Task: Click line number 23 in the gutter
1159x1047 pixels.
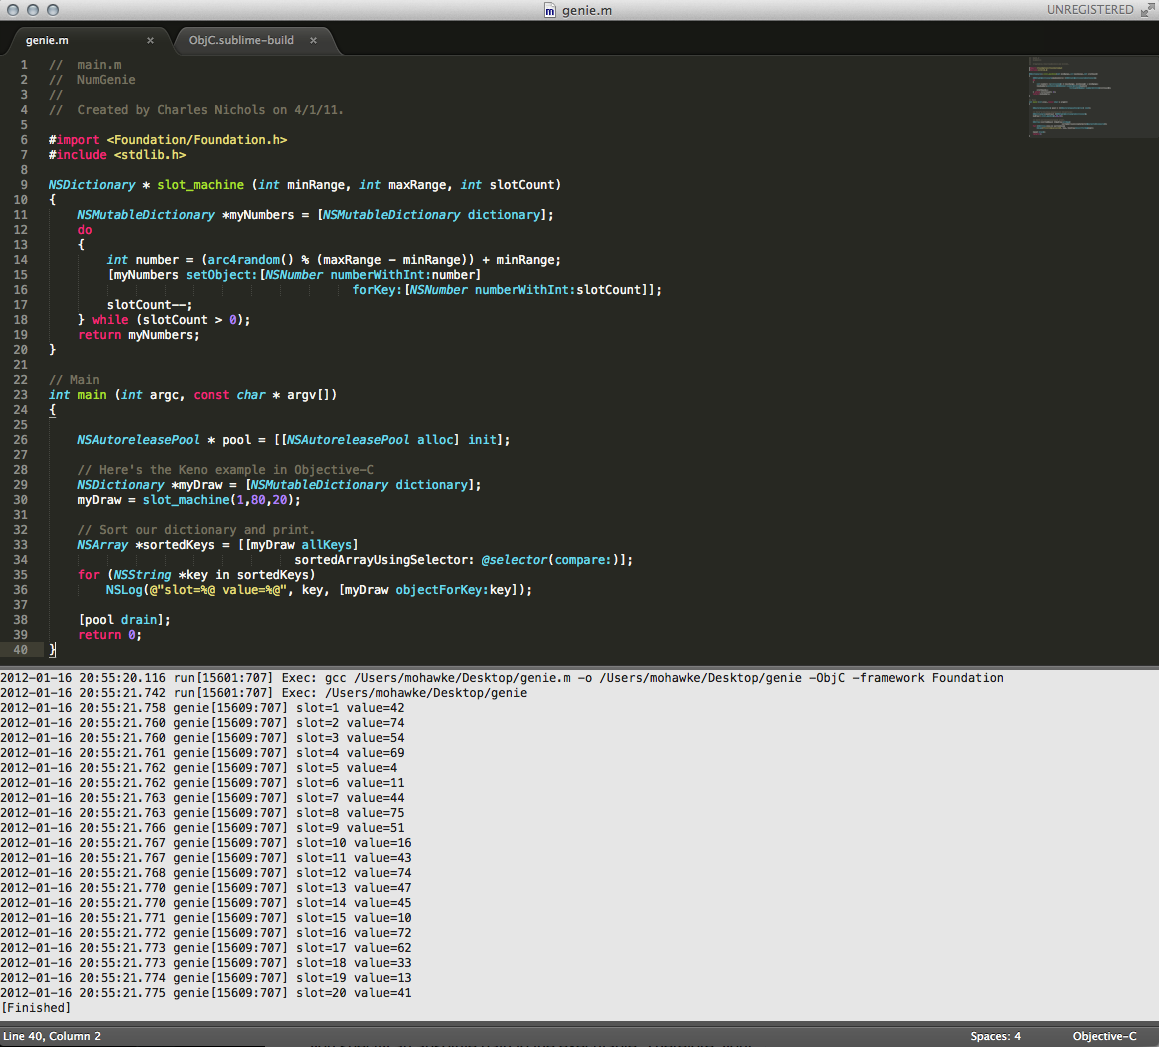Action: [21, 395]
